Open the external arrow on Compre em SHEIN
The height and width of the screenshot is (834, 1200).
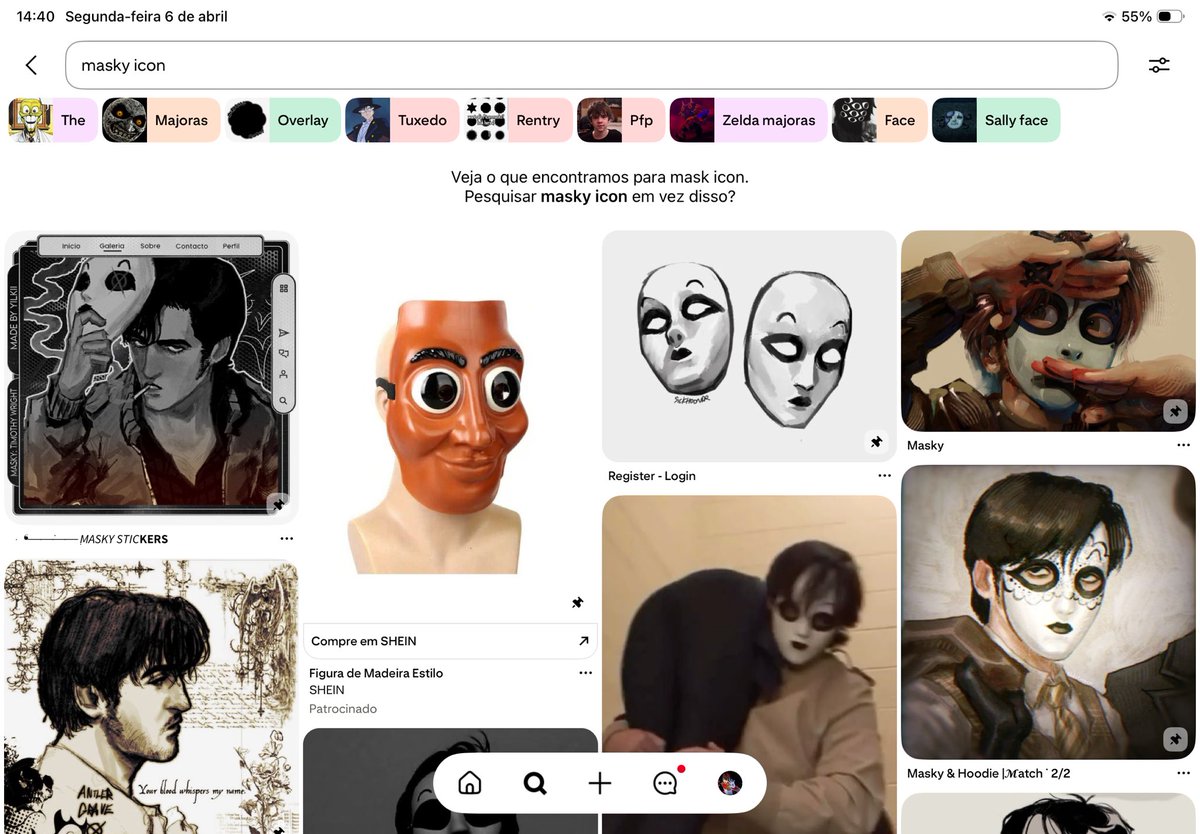(584, 641)
